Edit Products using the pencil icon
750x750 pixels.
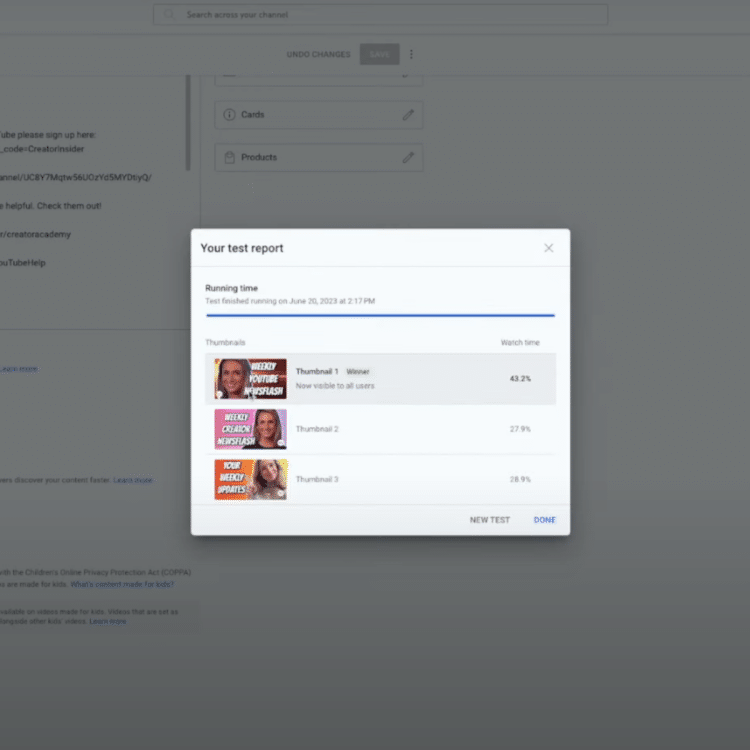point(408,157)
